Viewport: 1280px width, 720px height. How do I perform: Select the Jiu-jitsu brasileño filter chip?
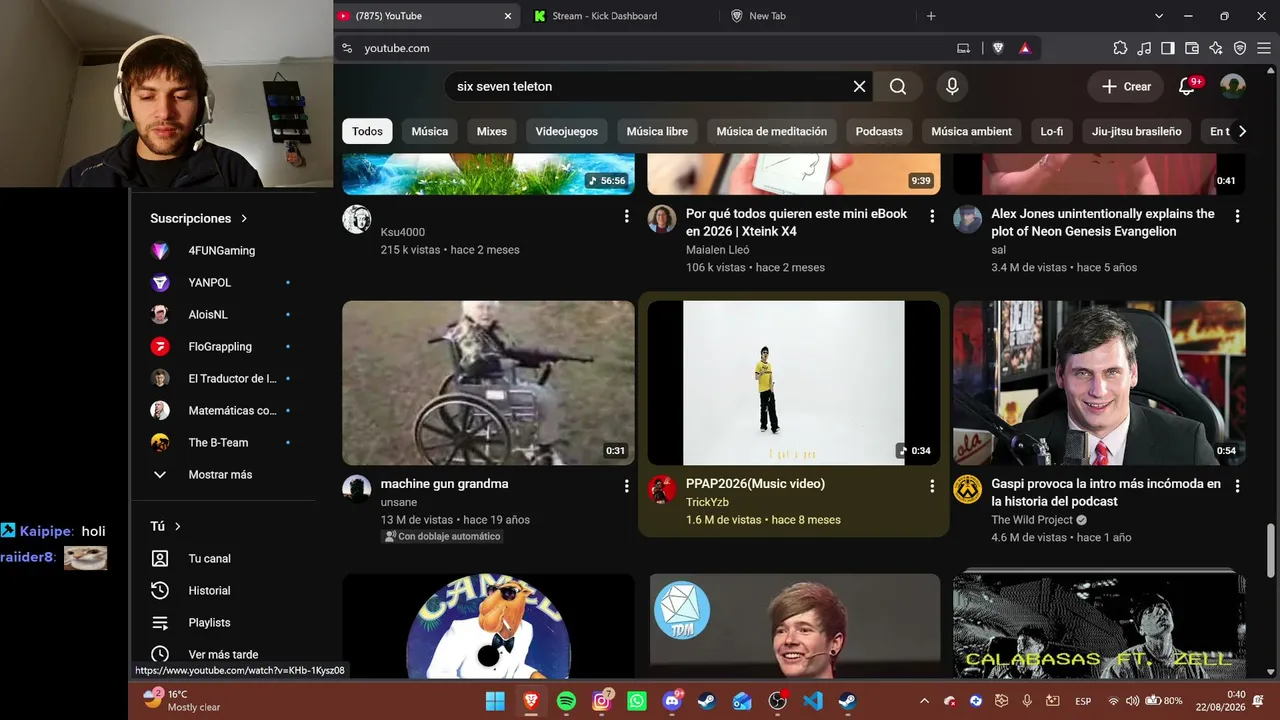(x=1137, y=131)
